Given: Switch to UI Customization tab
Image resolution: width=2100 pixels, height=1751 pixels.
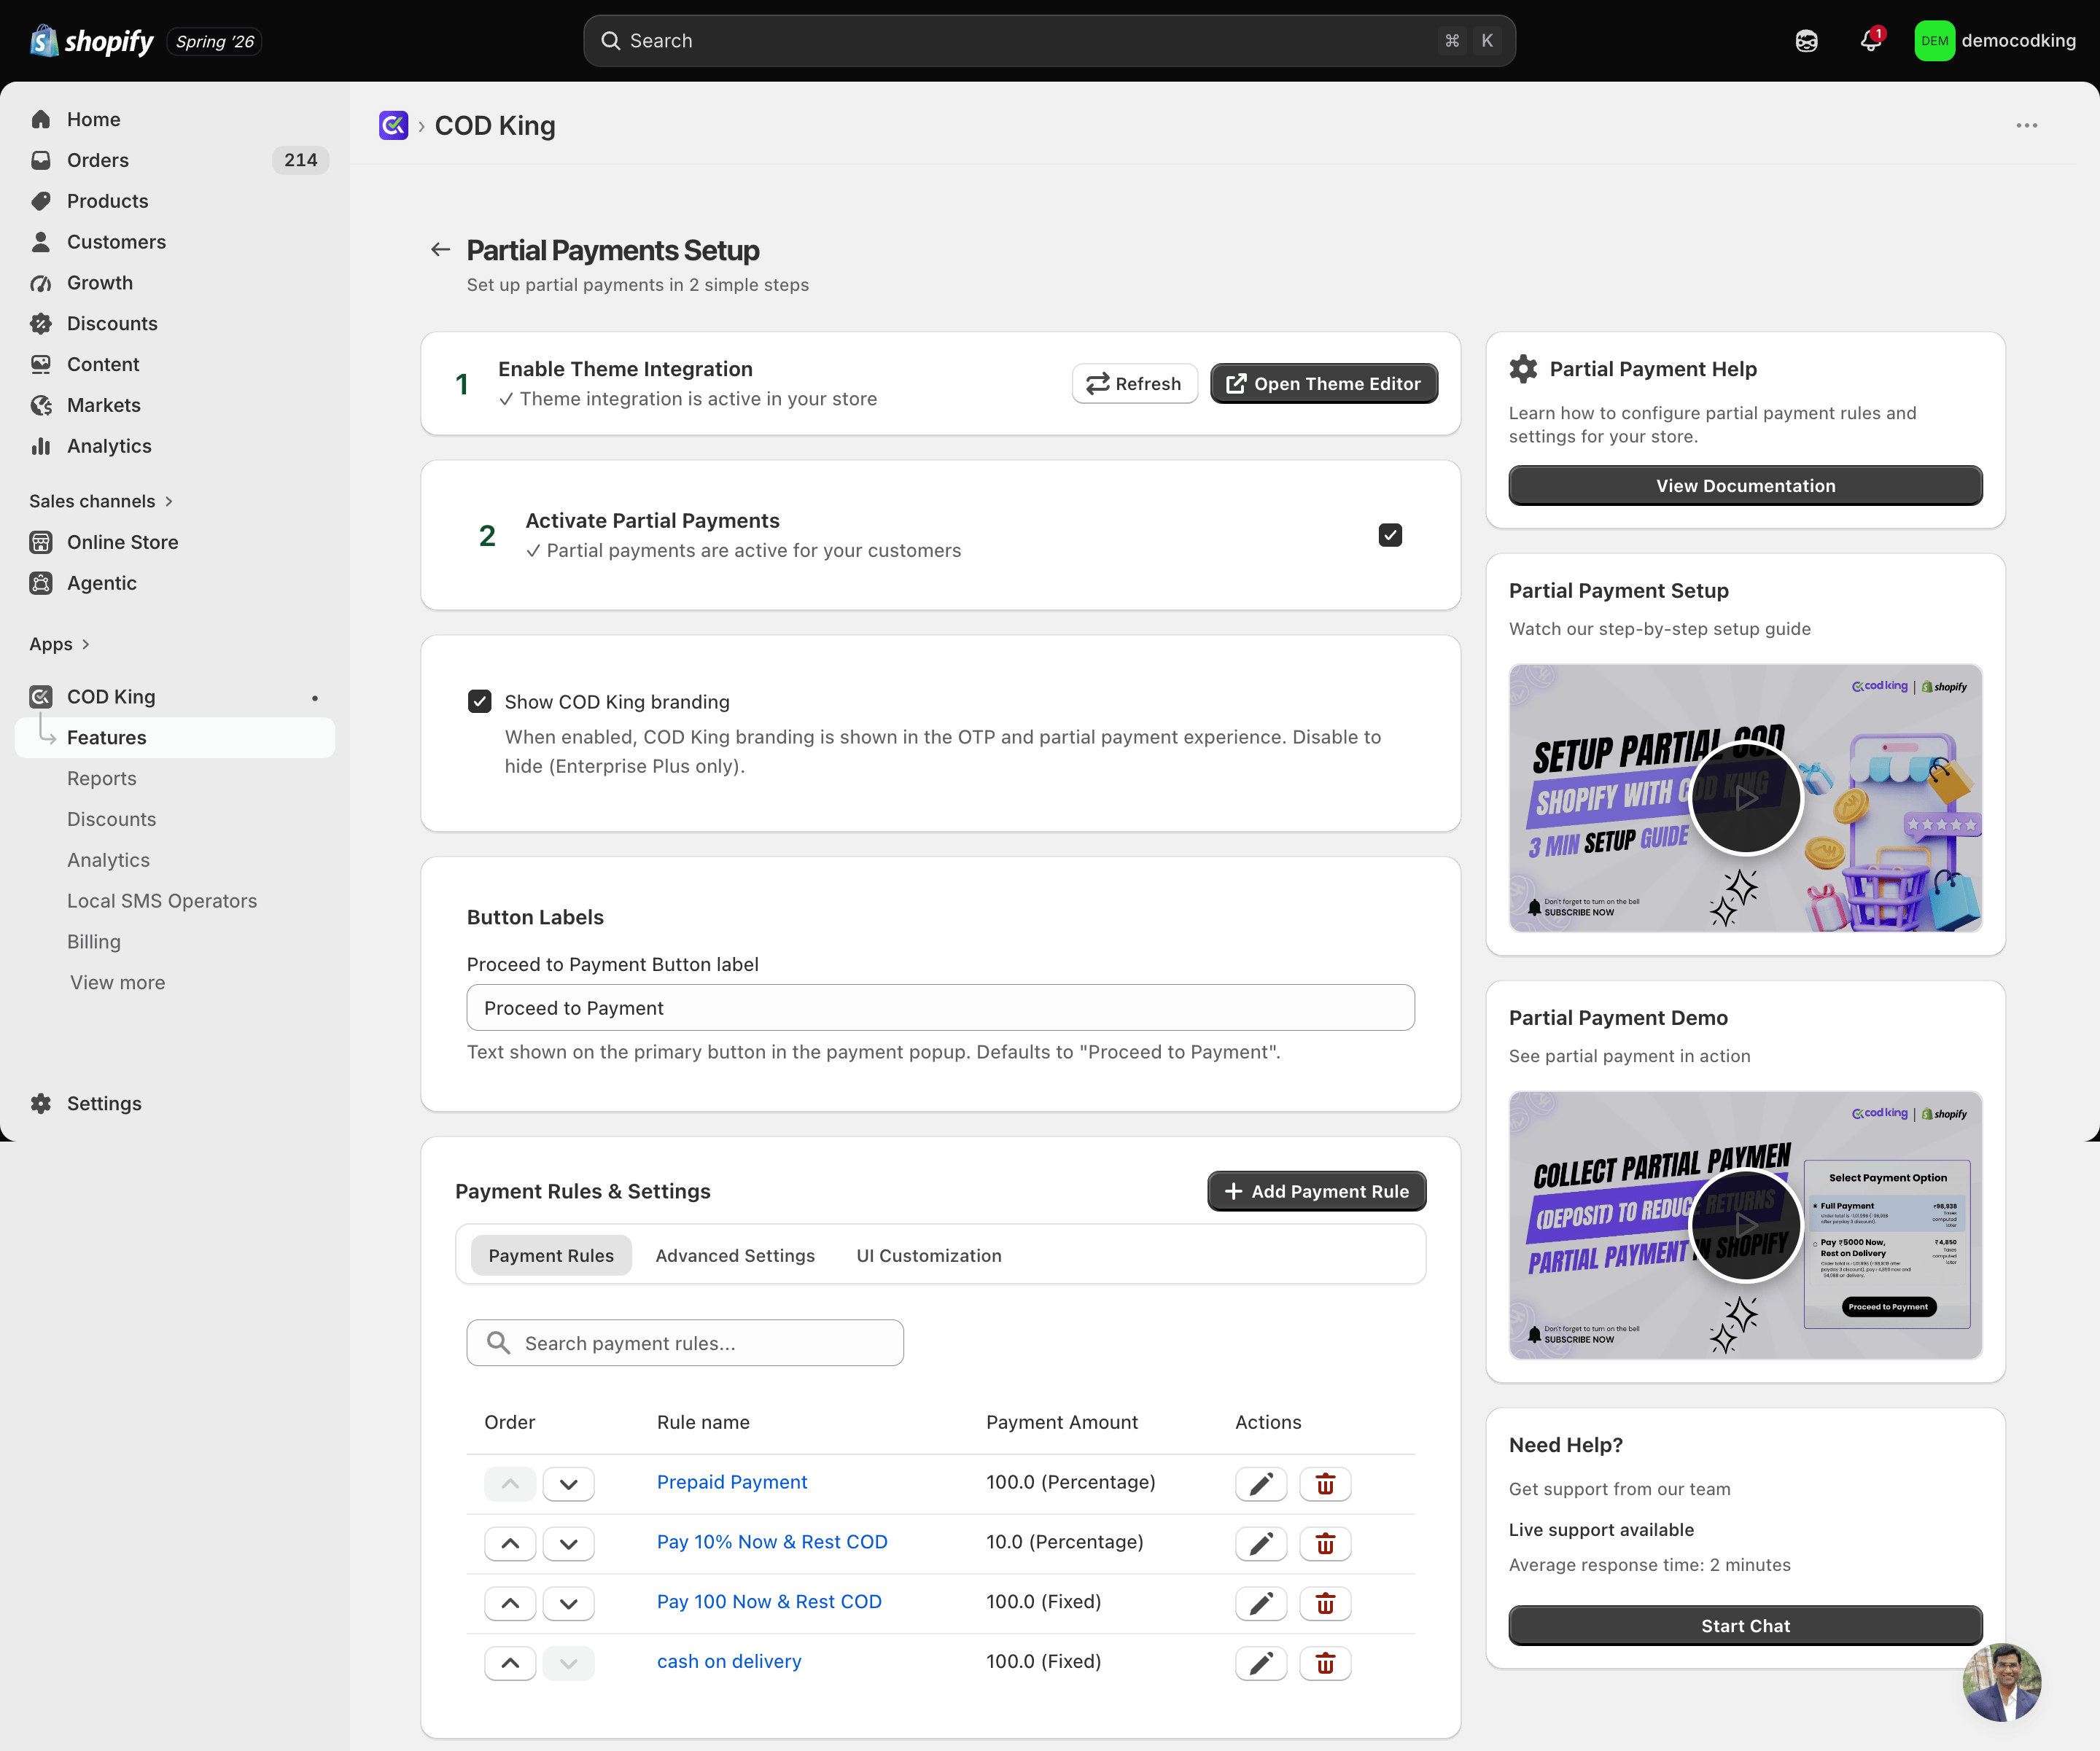Looking at the screenshot, I should click(x=929, y=1256).
